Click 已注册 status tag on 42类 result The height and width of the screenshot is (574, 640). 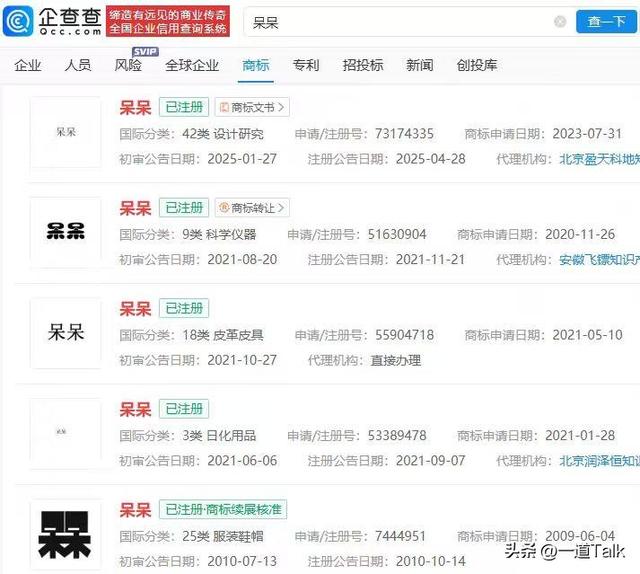[x=184, y=107]
